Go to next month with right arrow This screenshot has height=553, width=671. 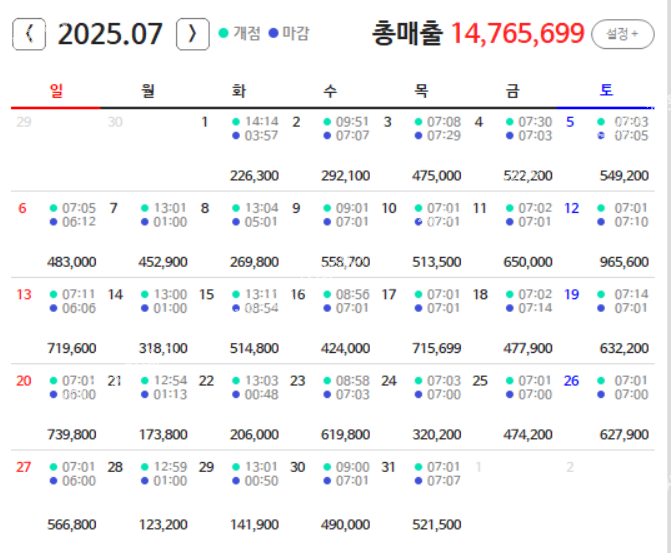pos(192,34)
